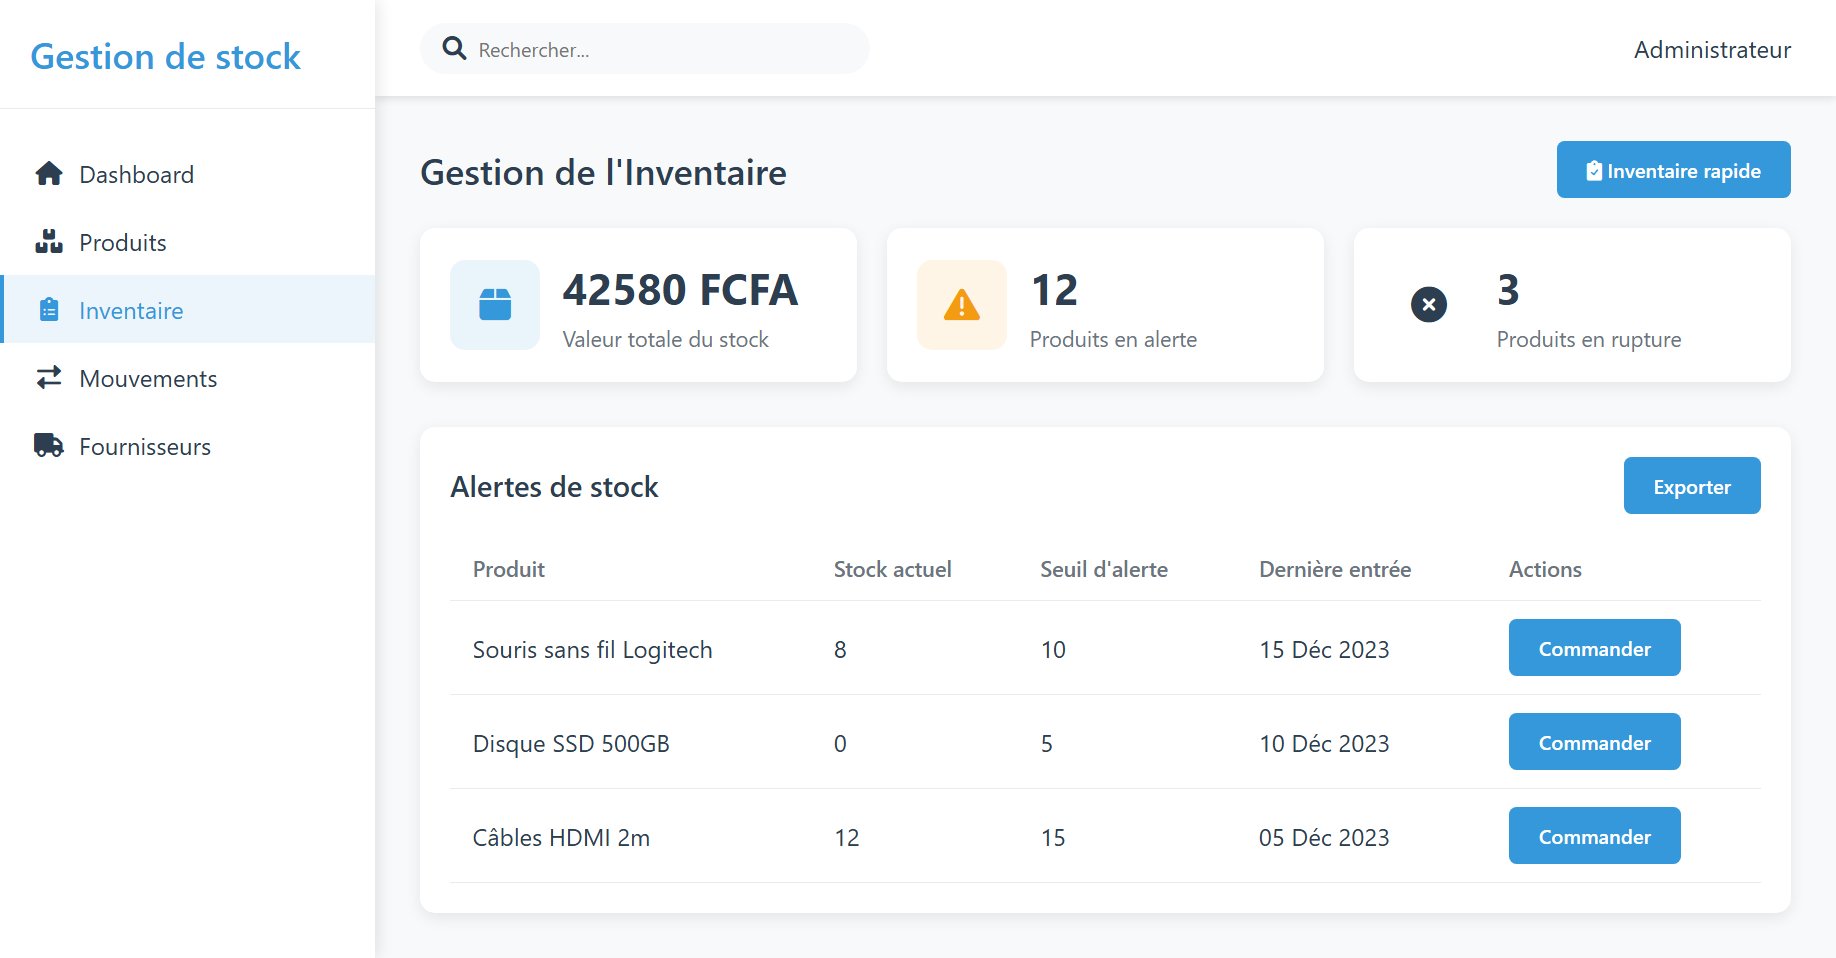Click the clipboard icon beside Inventaire
Image resolution: width=1836 pixels, height=958 pixels.
point(48,310)
